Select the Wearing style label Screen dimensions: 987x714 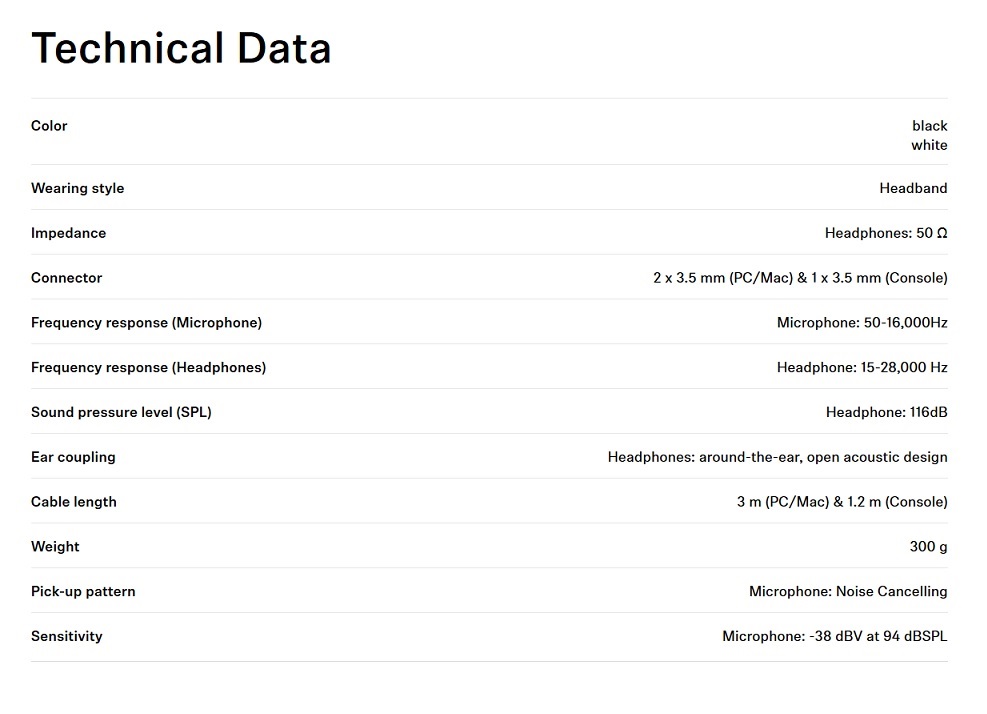coord(77,188)
